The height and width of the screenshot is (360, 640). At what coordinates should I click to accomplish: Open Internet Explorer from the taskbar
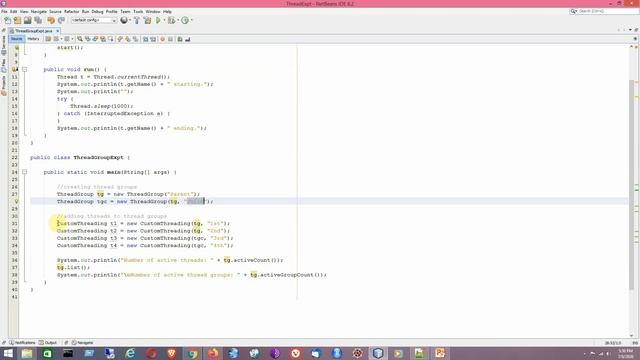(x=130, y=353)
